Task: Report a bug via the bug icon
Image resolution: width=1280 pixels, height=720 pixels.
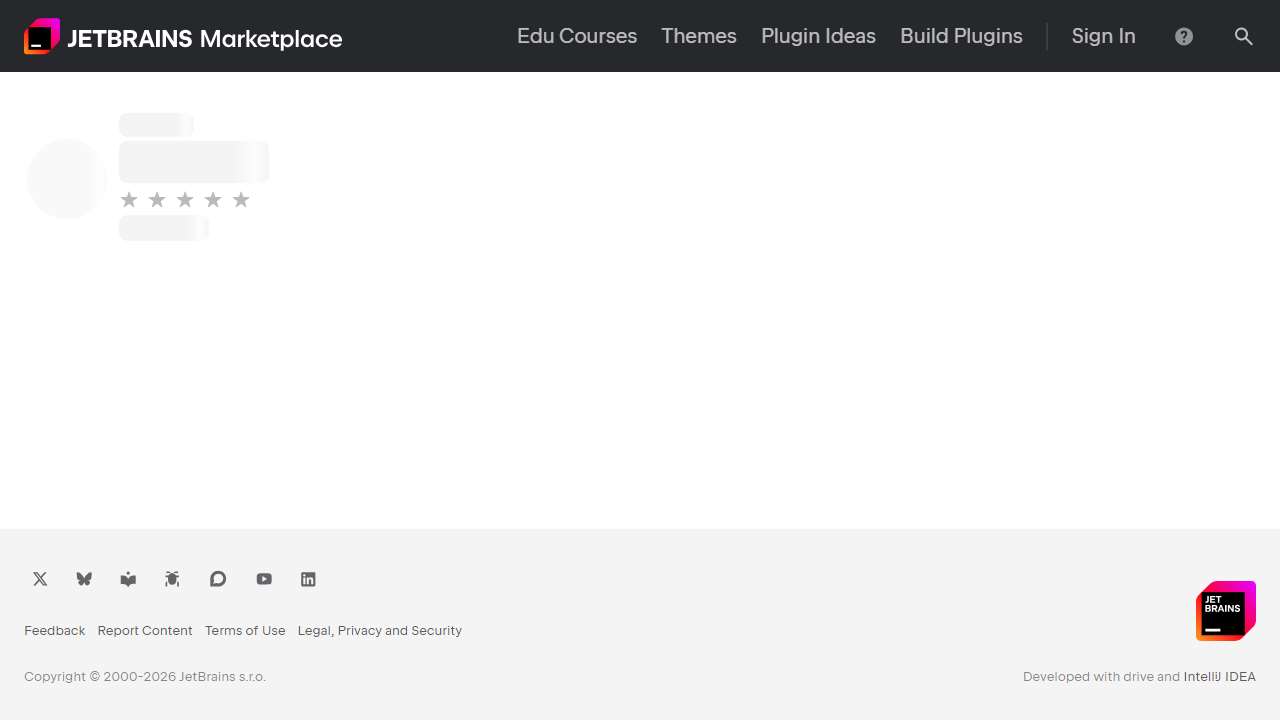Action: (x=172, y=579)
